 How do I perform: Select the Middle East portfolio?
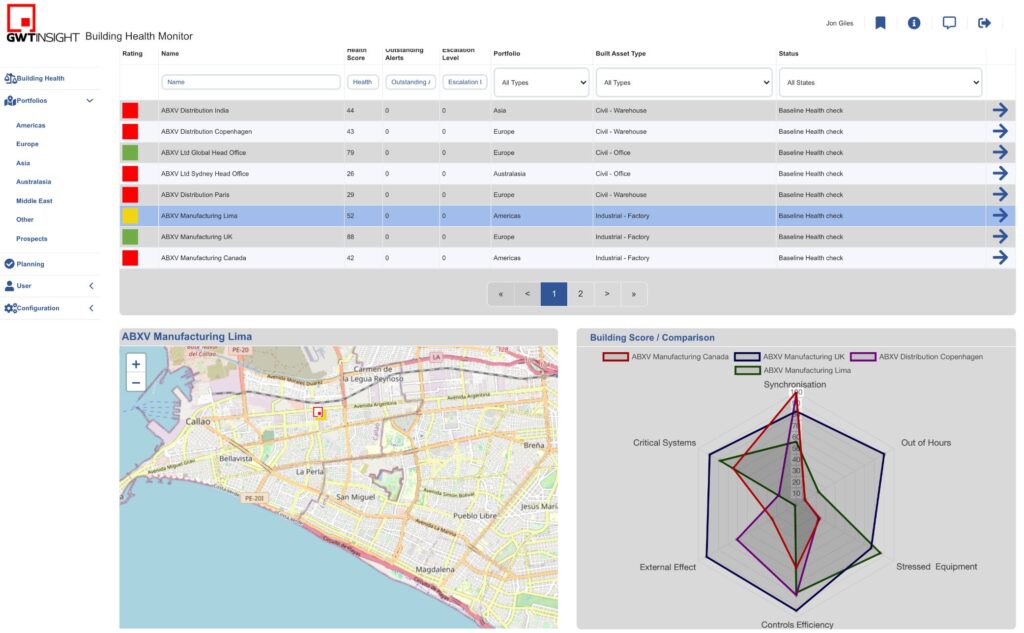(x=34, y=201)
